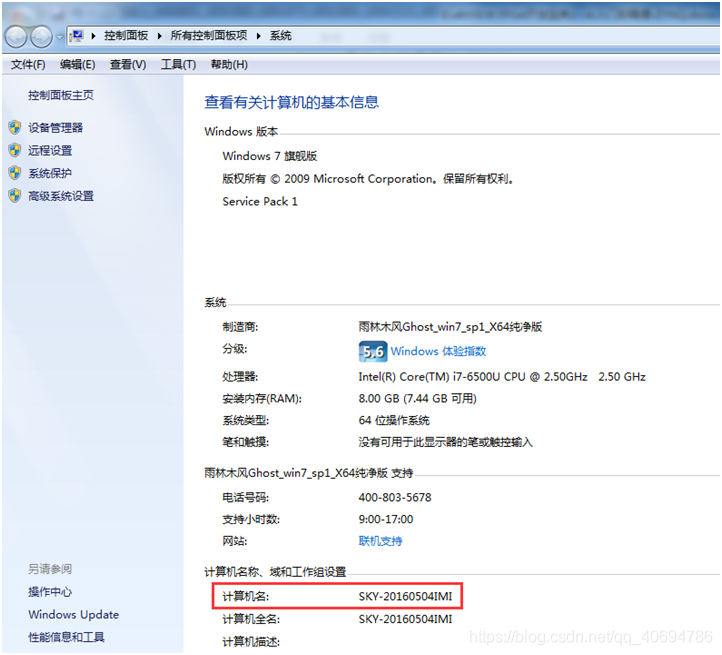Click SKY-20160504IMI next to 计算机名
The width and height of the screenshot is (722, 655).
(405, 597)
